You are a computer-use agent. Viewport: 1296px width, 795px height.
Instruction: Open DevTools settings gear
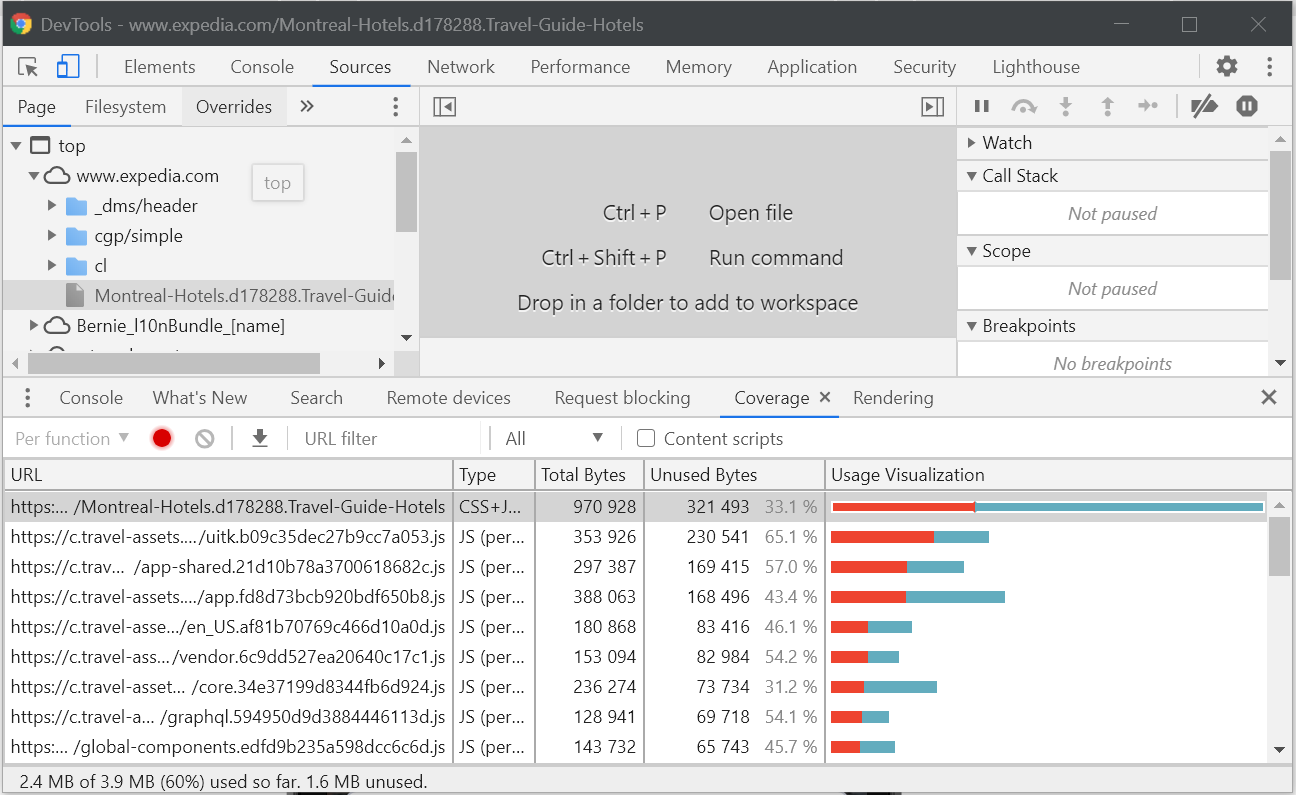tap(1227, 67)
